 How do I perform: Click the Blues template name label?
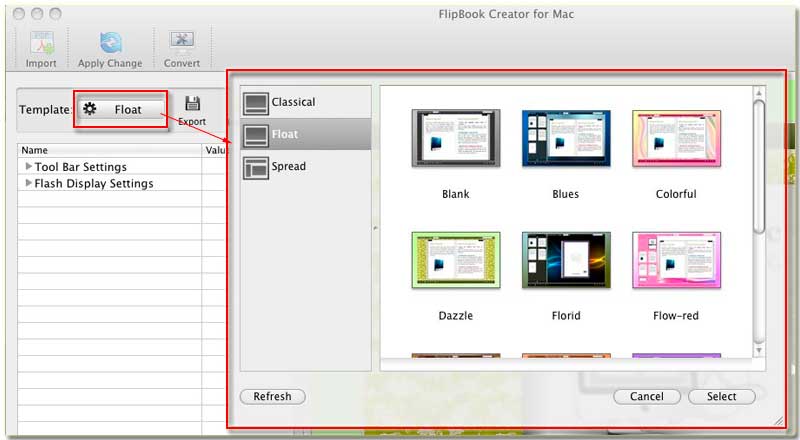click(x=565, y=194)
